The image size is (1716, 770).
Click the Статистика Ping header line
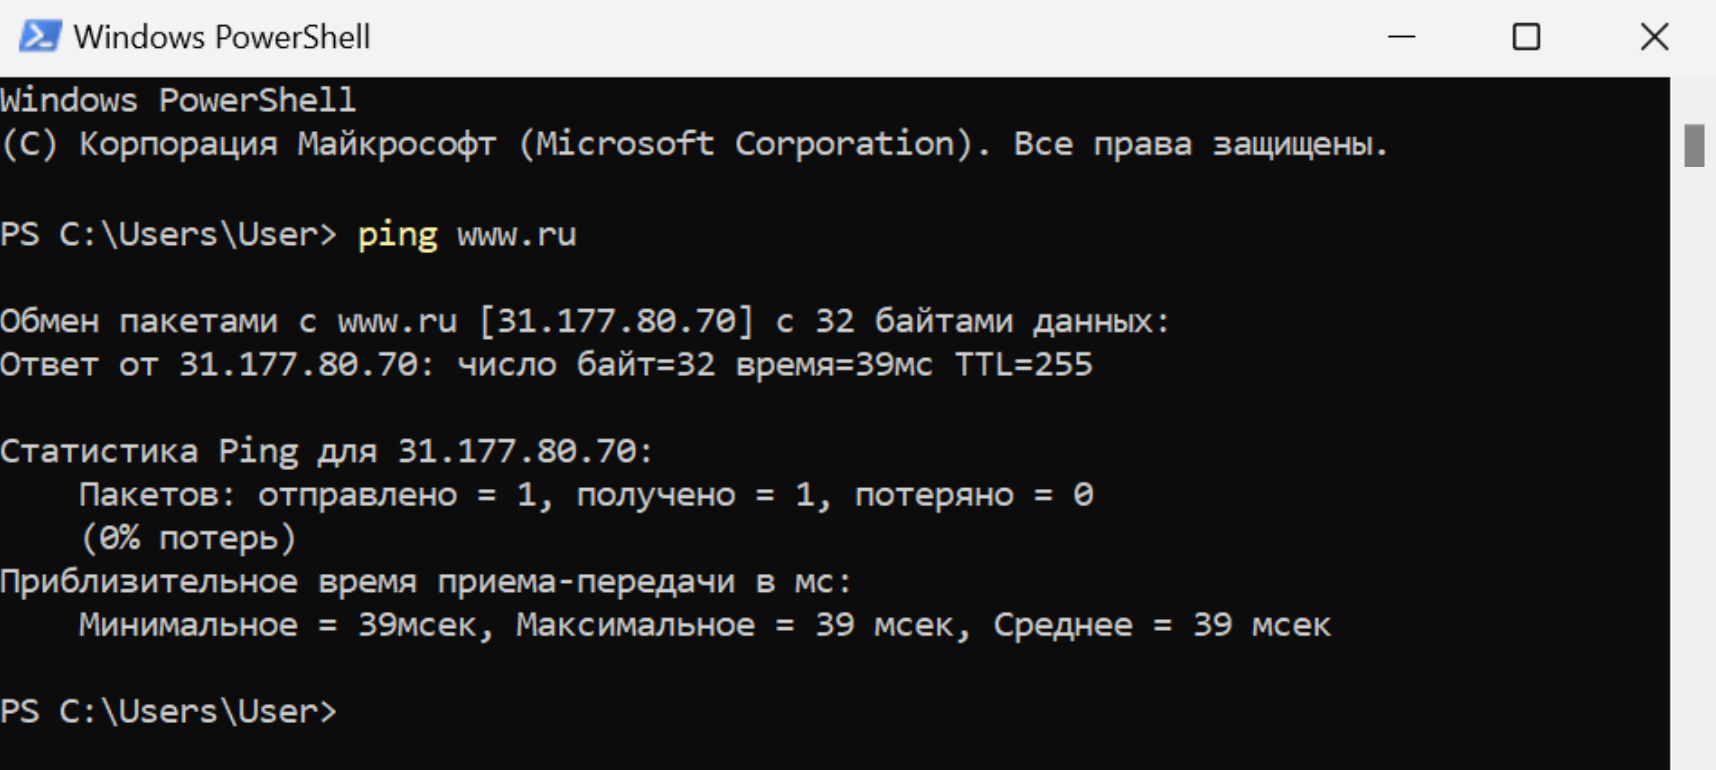(x=326, y=451)
